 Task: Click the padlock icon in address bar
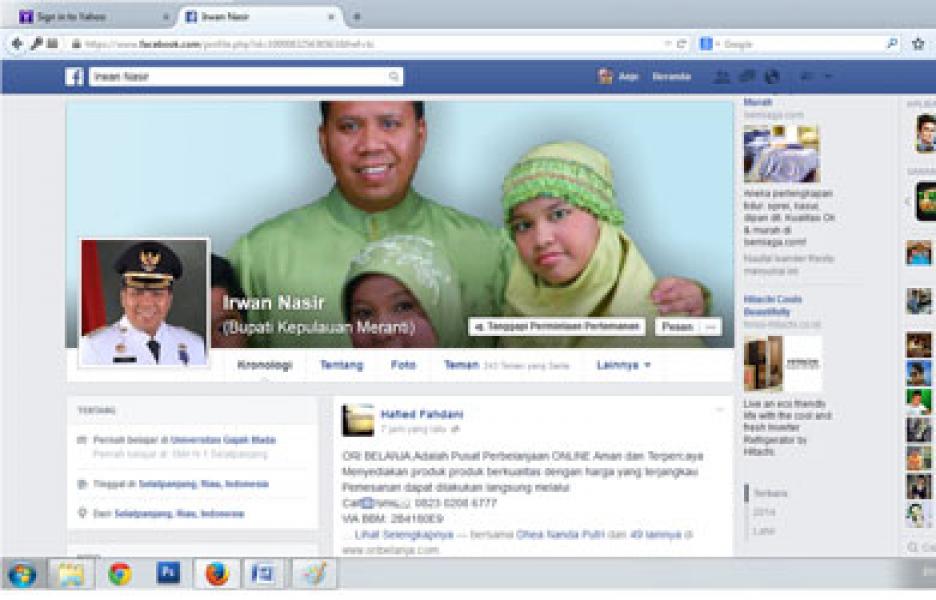point(76,44)
